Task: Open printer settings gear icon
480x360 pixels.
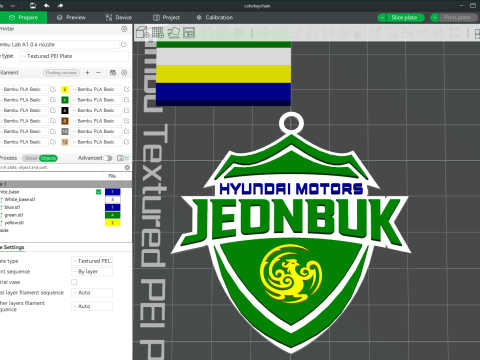Action: 124,29
